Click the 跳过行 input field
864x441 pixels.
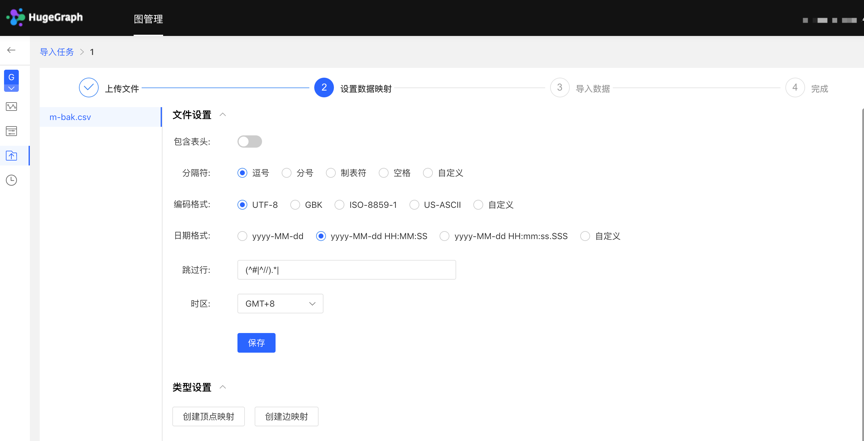[347, 270]
